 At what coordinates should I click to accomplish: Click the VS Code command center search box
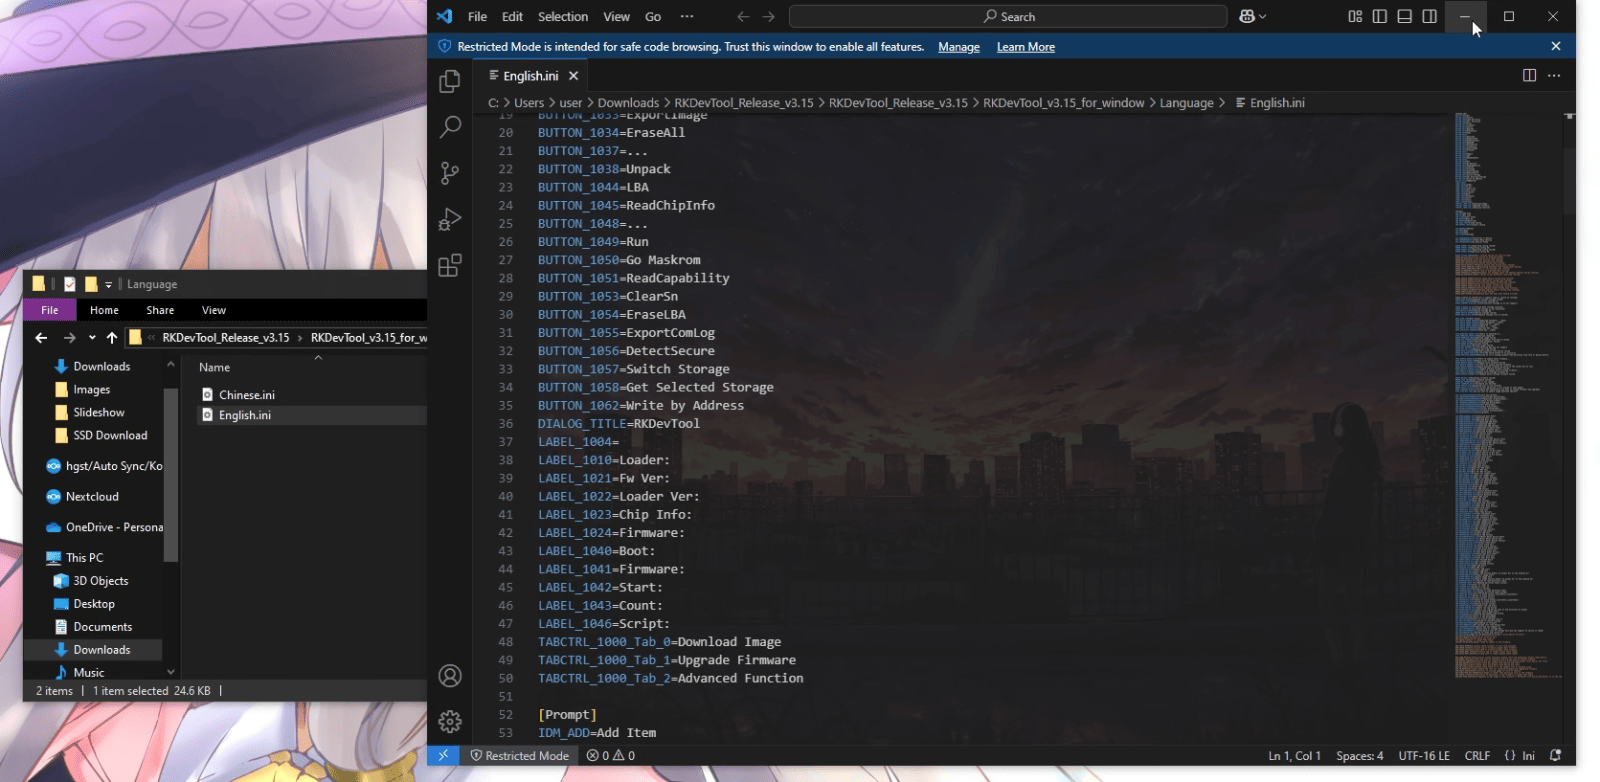[x=1008, y=17]
